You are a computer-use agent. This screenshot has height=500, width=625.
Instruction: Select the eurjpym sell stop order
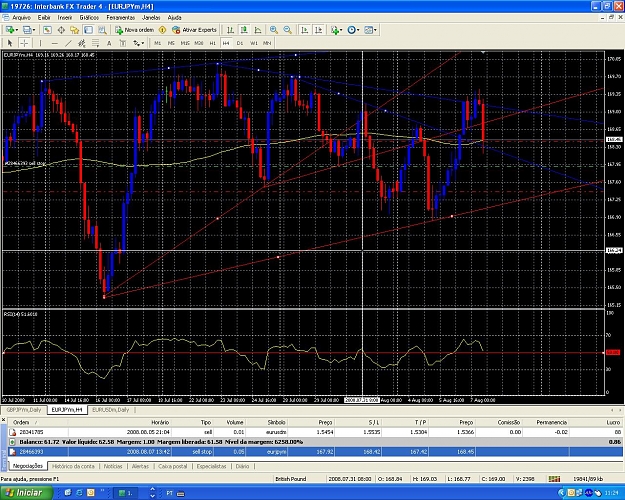315,452
